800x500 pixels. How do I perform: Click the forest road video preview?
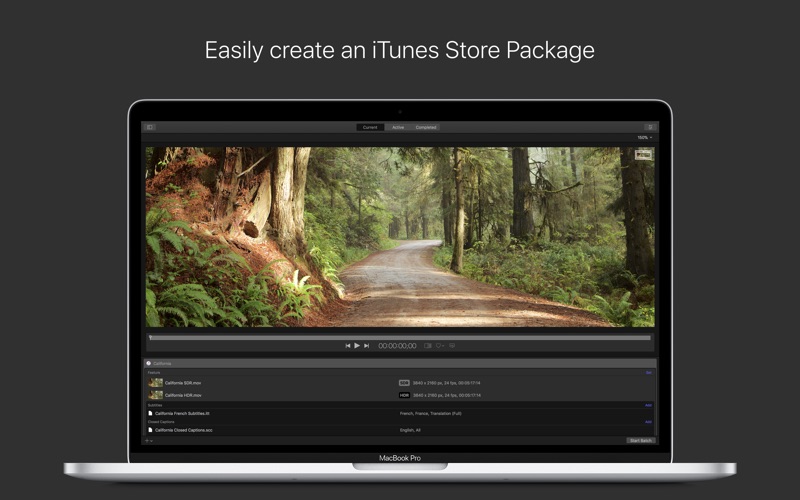pos(400,237)
